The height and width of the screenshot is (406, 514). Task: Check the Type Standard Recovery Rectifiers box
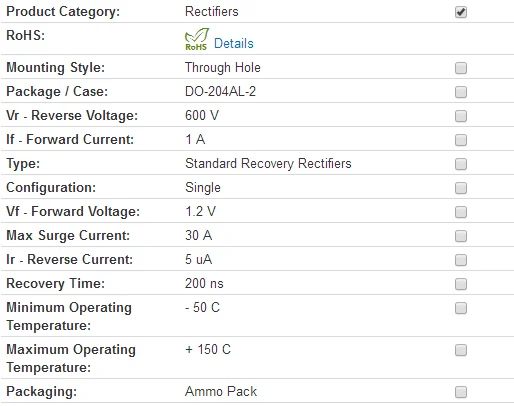(x=461, y=164)
